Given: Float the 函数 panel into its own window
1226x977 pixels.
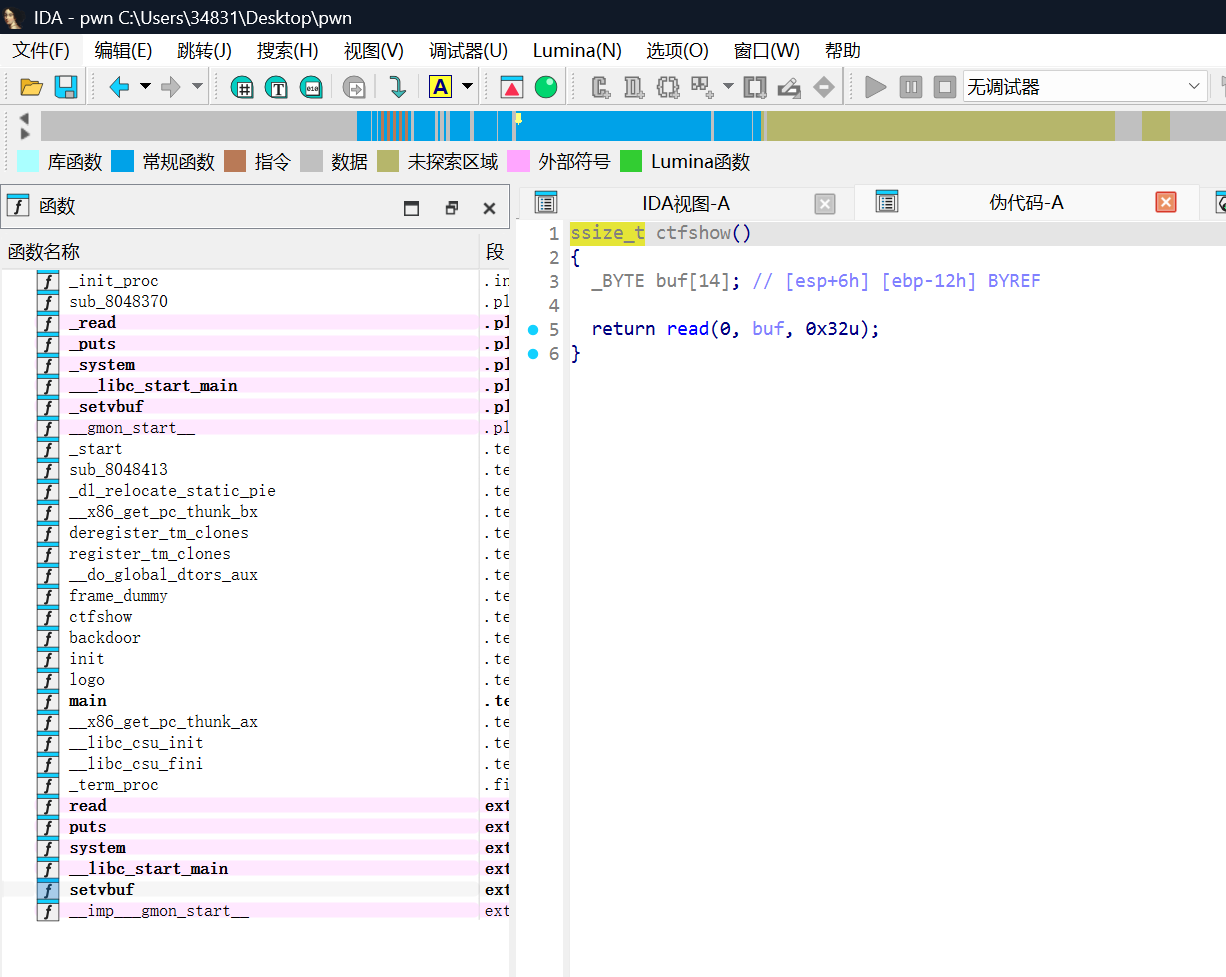Looking at the screenshot, I should [x=451, y=208].
